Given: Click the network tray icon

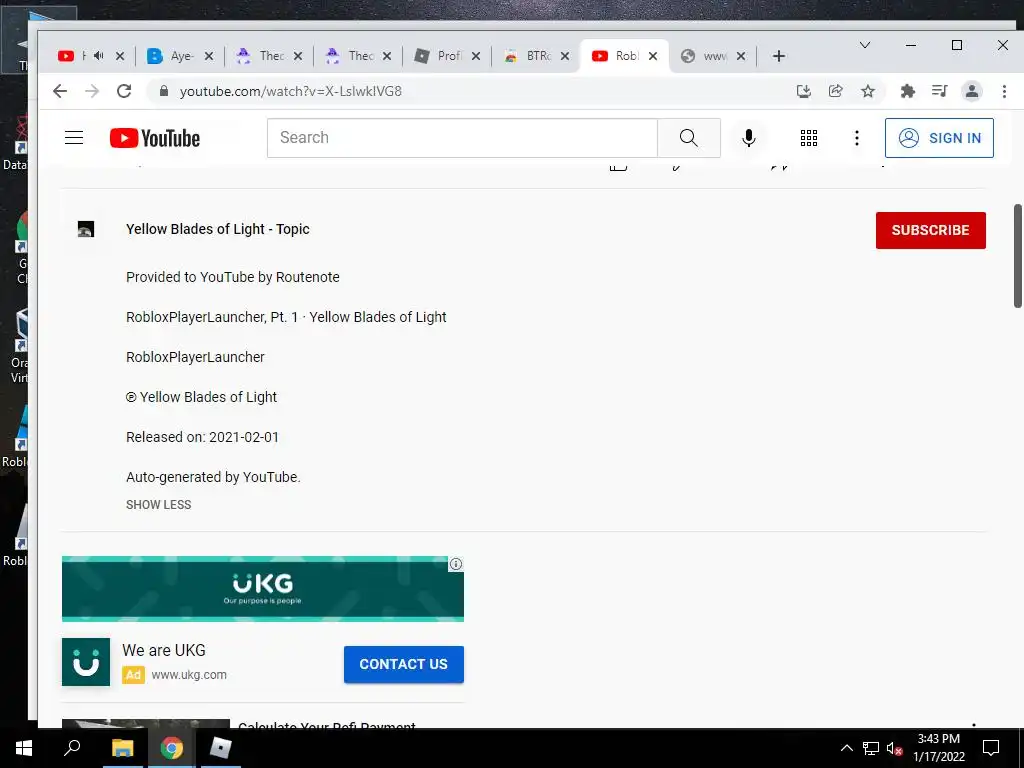Looking at the screenshot, I should (x=871, y=748).
